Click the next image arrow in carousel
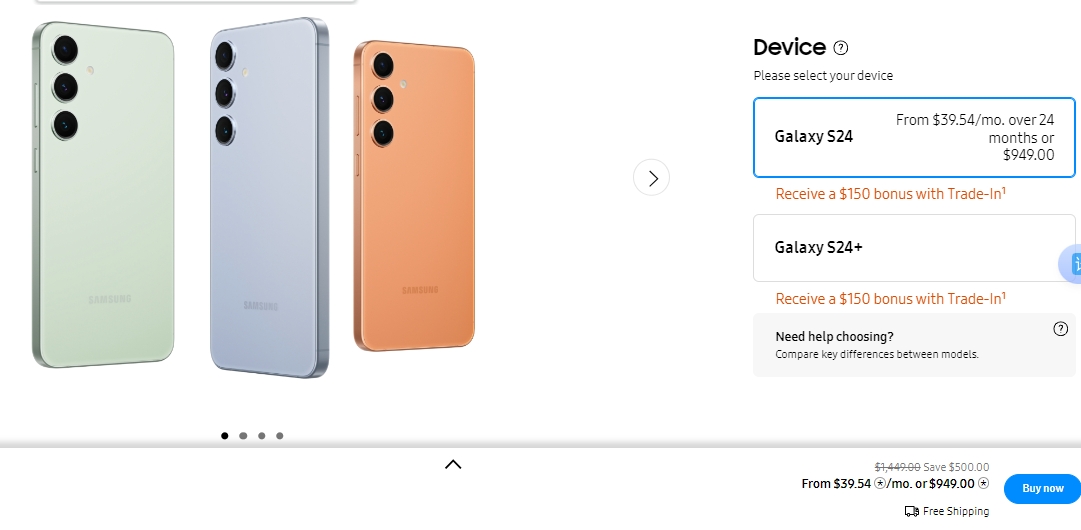1081x530 pixels. tap(651, 178)
